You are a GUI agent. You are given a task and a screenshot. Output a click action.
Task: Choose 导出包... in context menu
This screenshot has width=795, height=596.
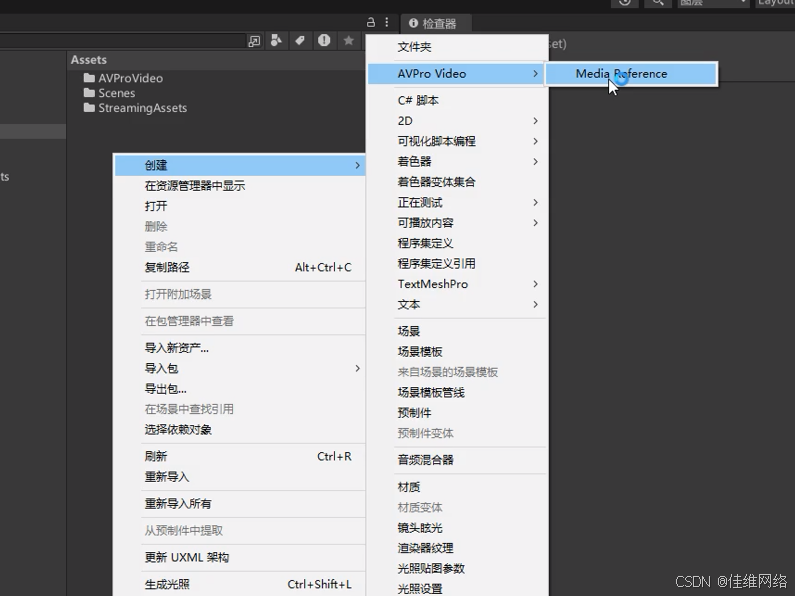pos(239,389)
